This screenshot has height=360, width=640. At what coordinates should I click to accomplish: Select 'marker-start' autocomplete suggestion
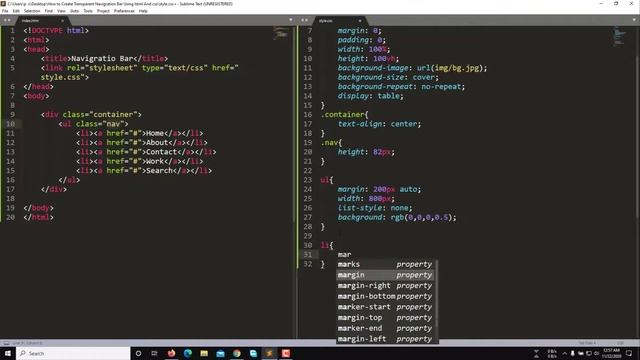tap(384, 307)
